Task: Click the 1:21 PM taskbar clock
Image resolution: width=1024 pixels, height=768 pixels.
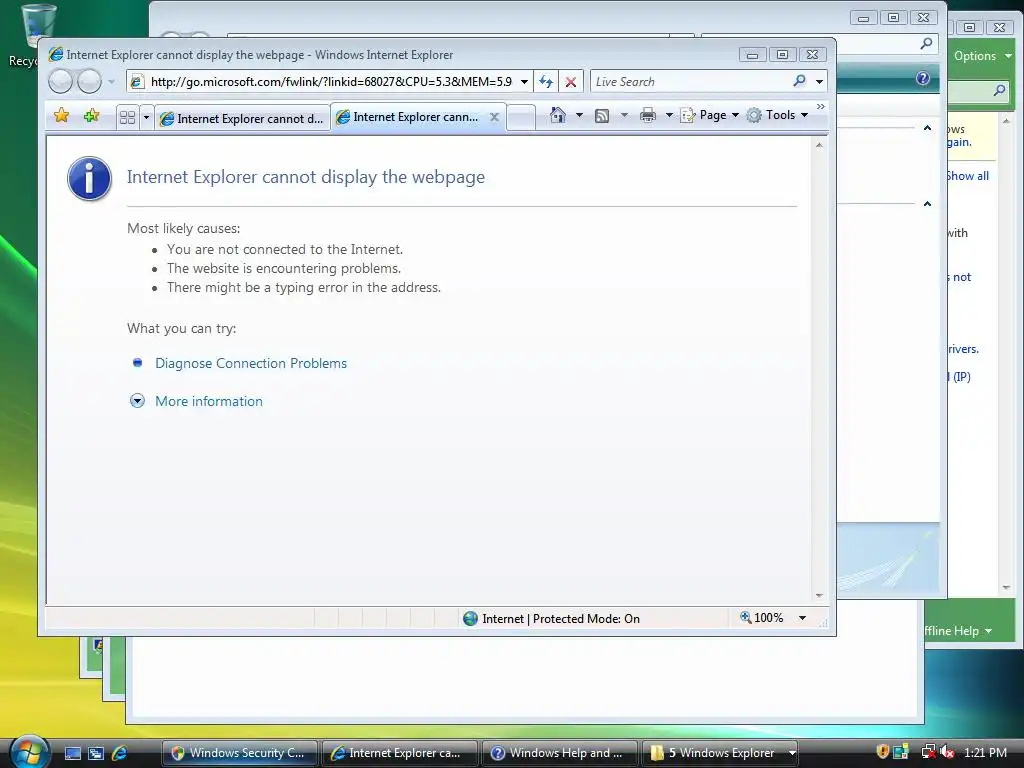Action: 985,752
